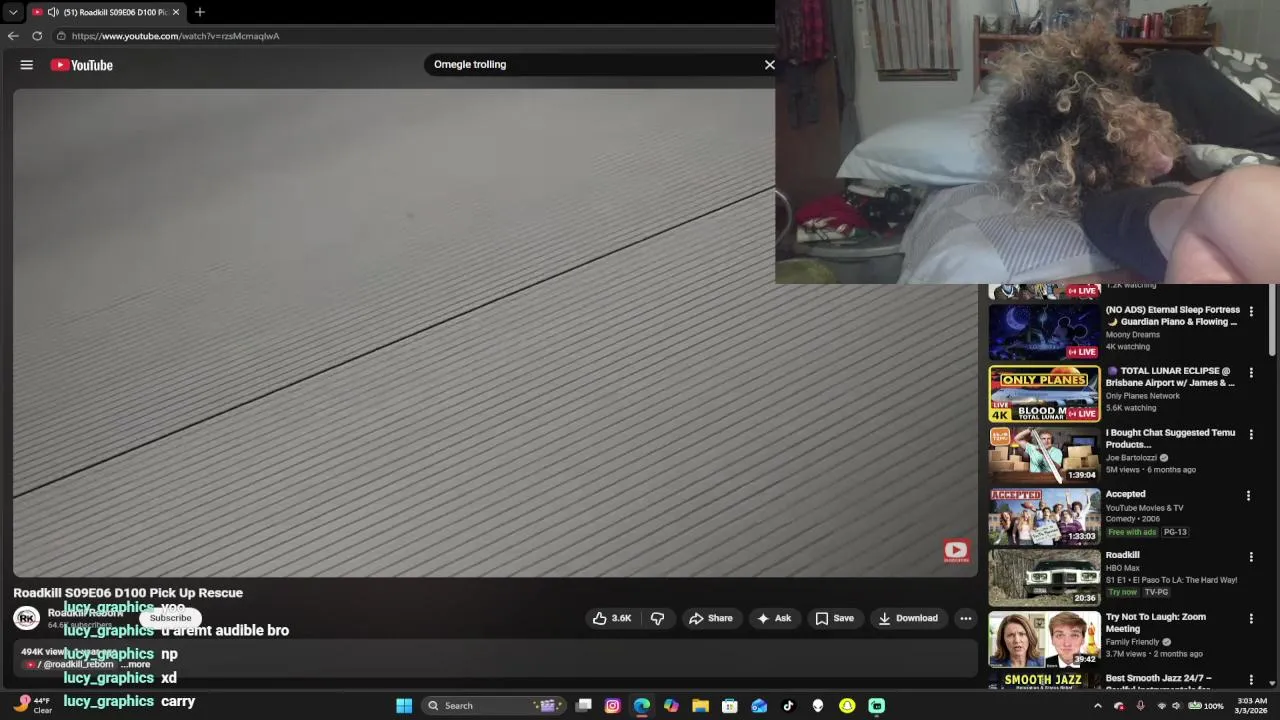Open Alienware app on the taskbar

[x=818, y=706]
